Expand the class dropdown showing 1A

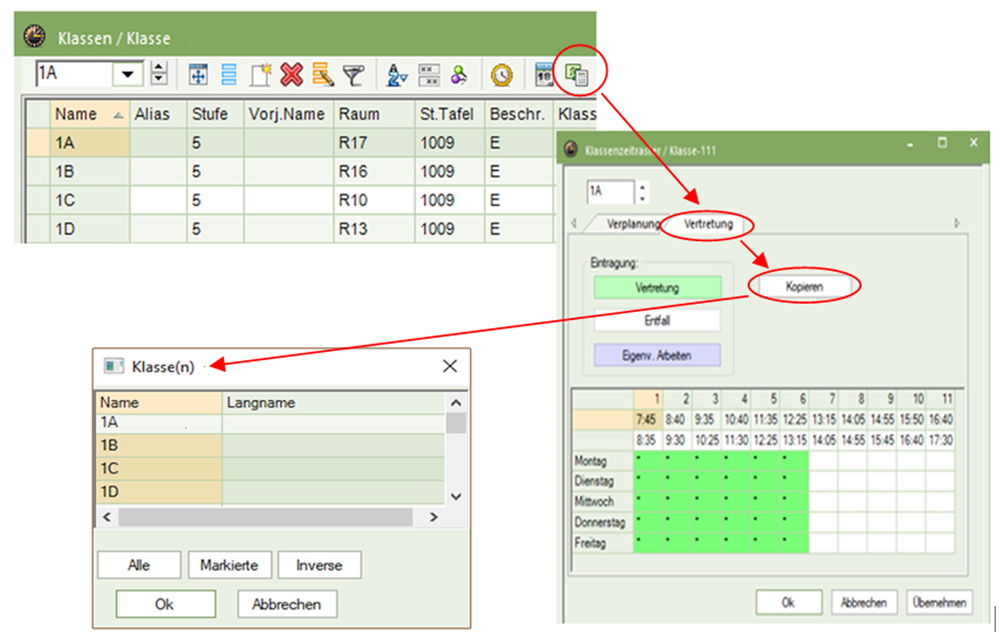point(128,74)
